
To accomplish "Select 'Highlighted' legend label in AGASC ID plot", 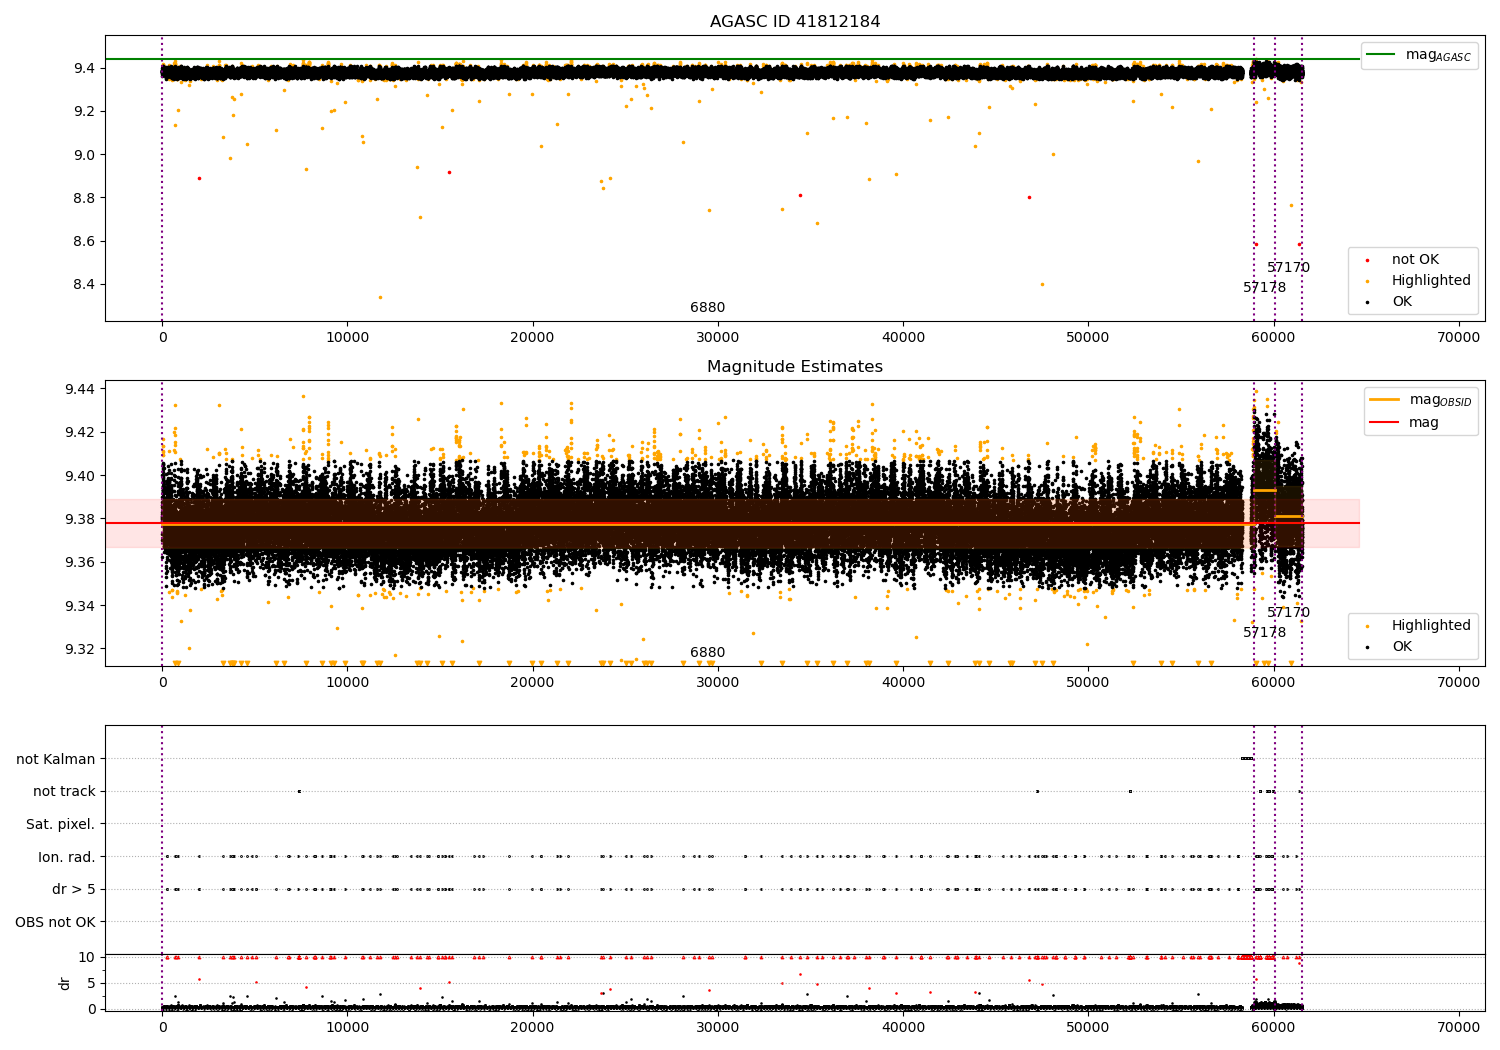I will tap(1431, 281).
